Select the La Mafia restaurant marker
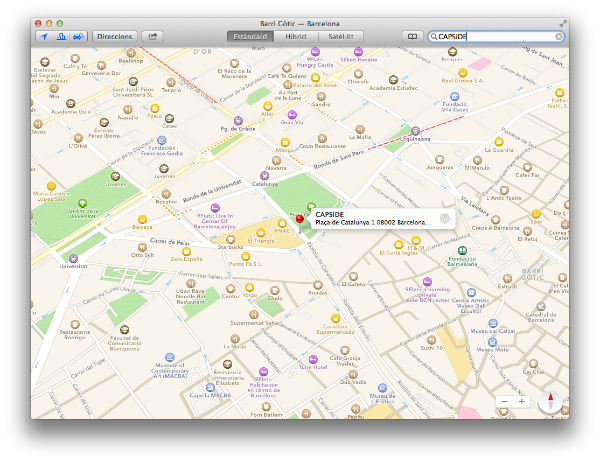 360,129
